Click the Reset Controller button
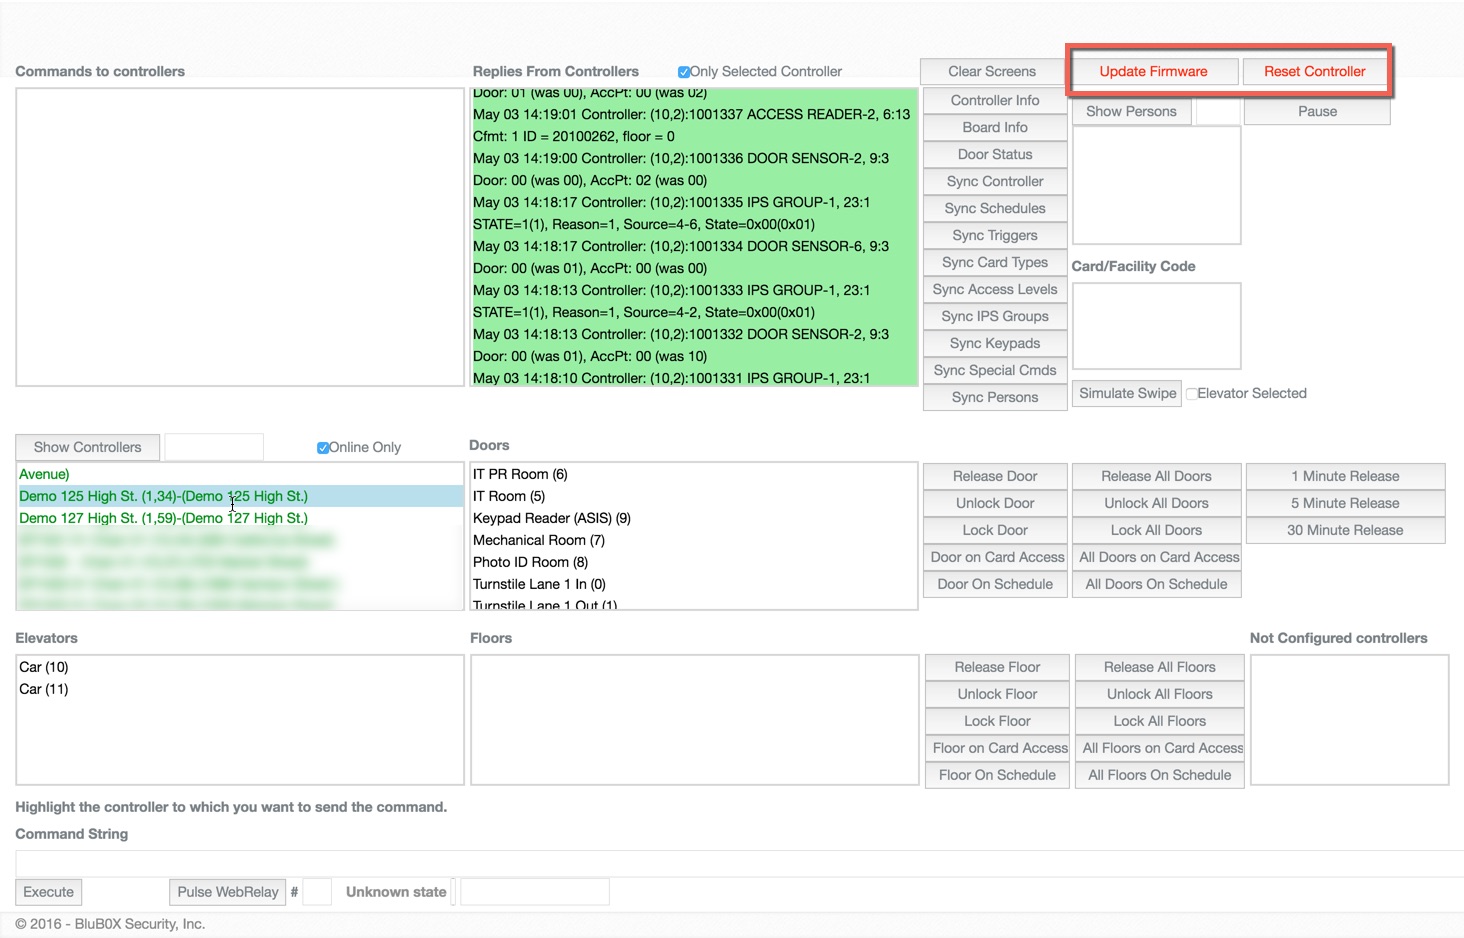 [x=1314, y=71]
